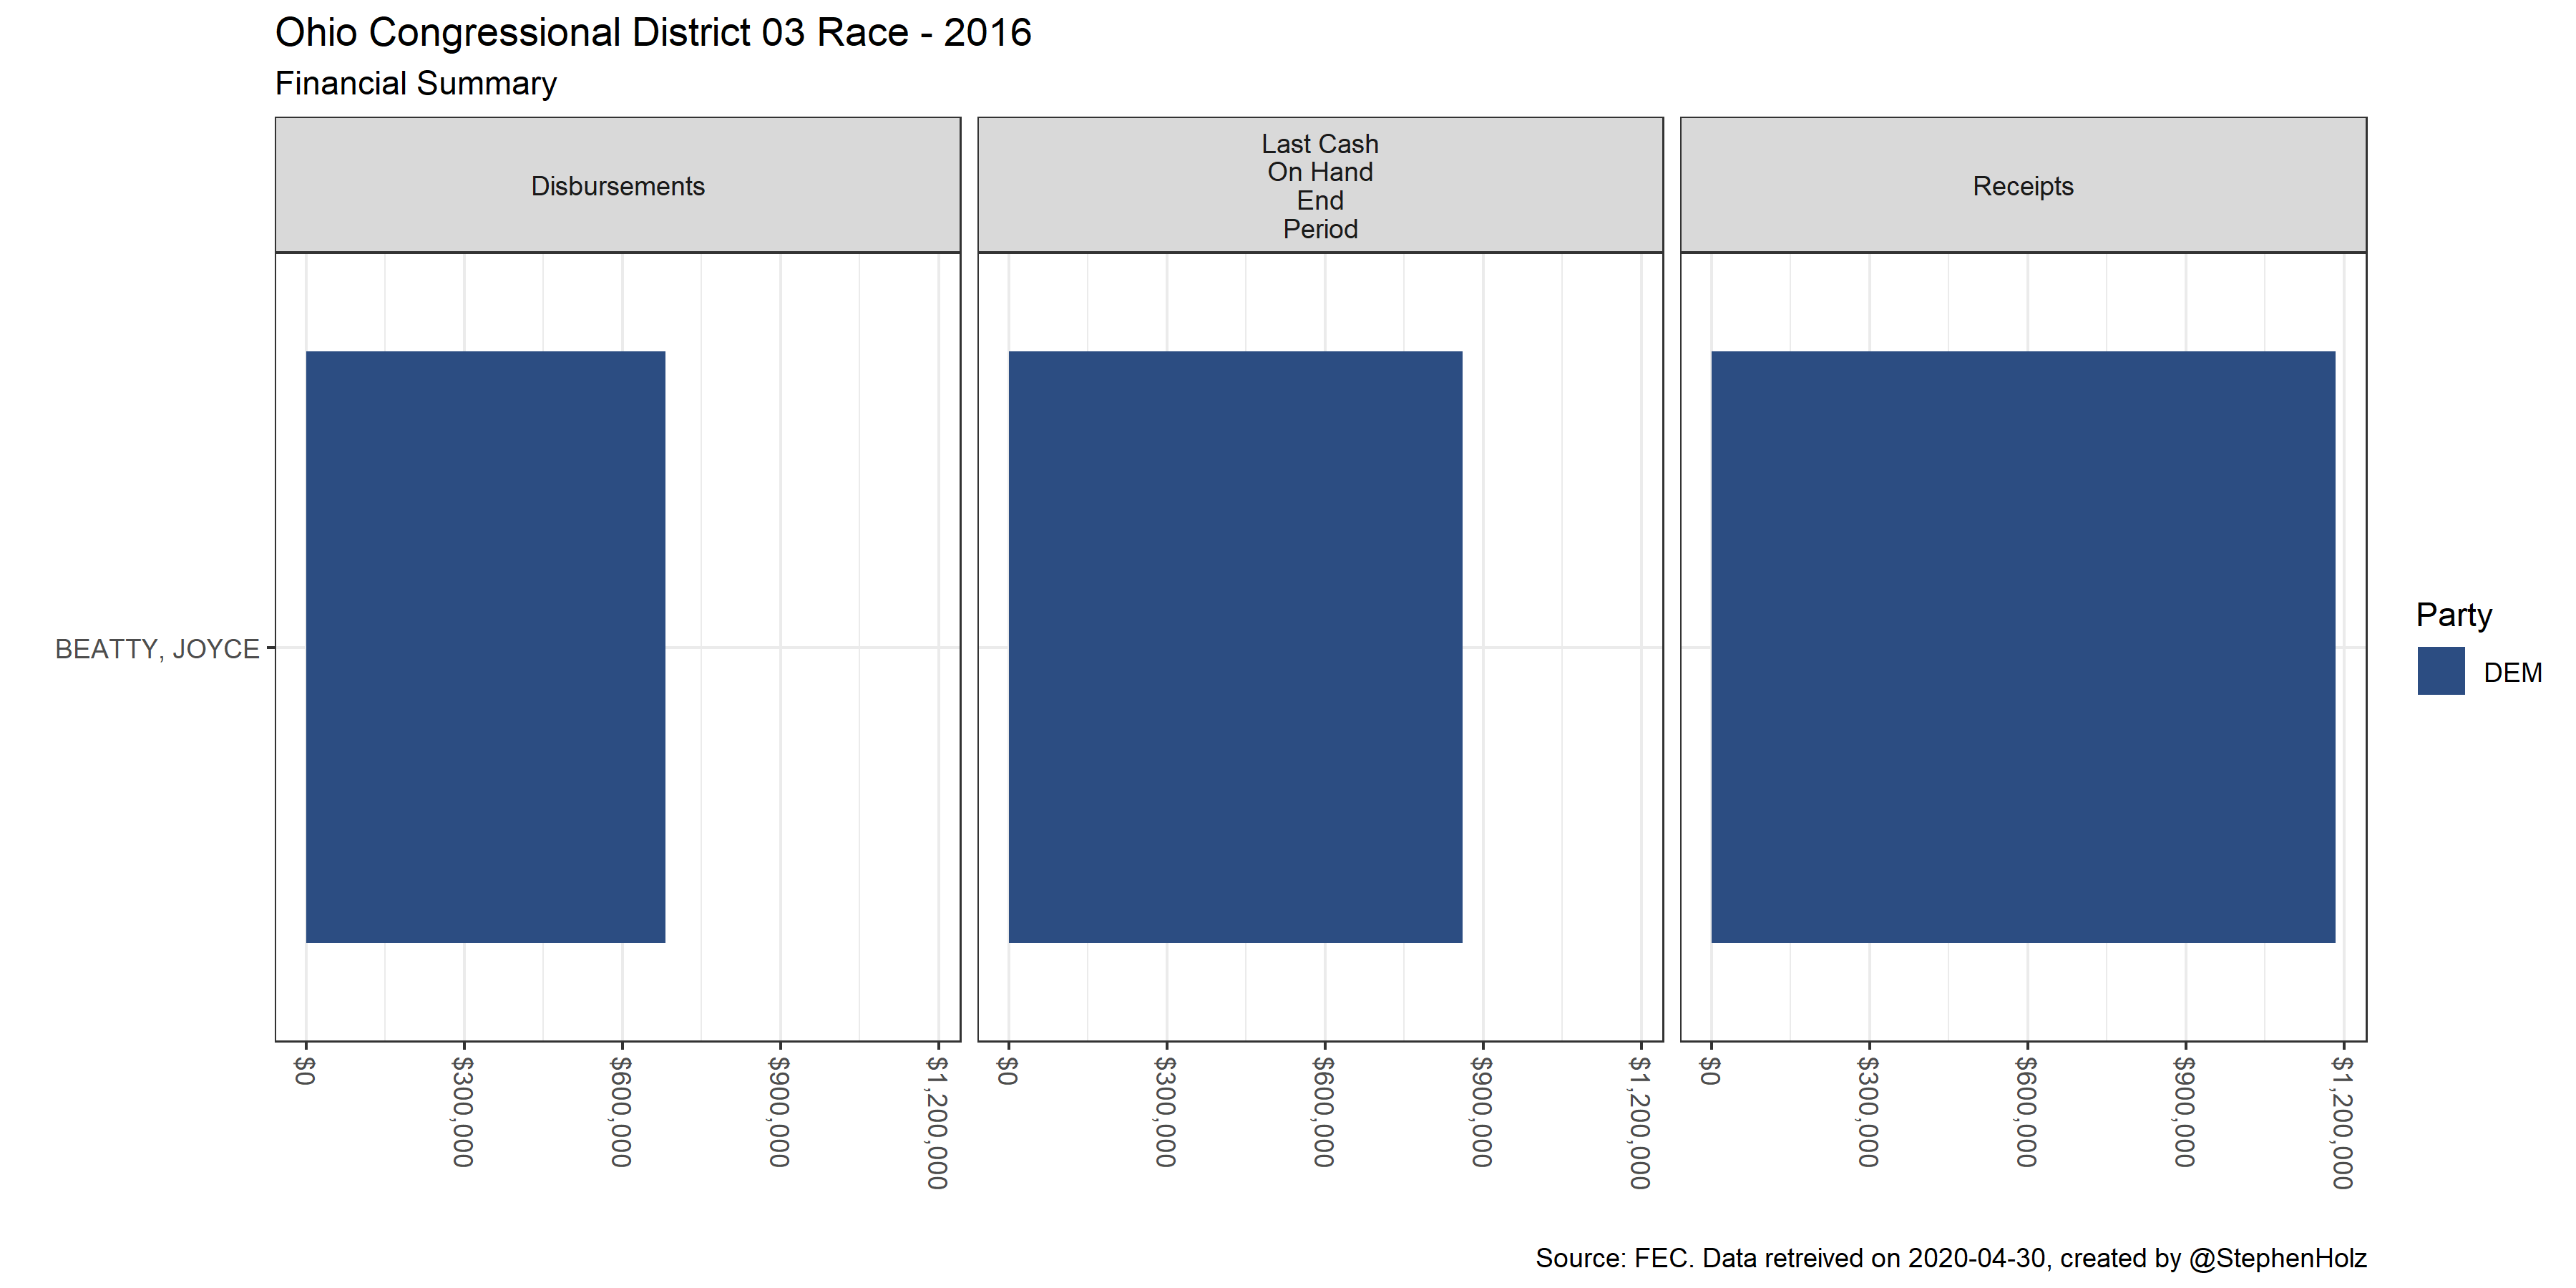Viewport: 2576px width, 1288px height.
Task: Click the Last Cash On Hand header
Action: tap(1319, 186)
